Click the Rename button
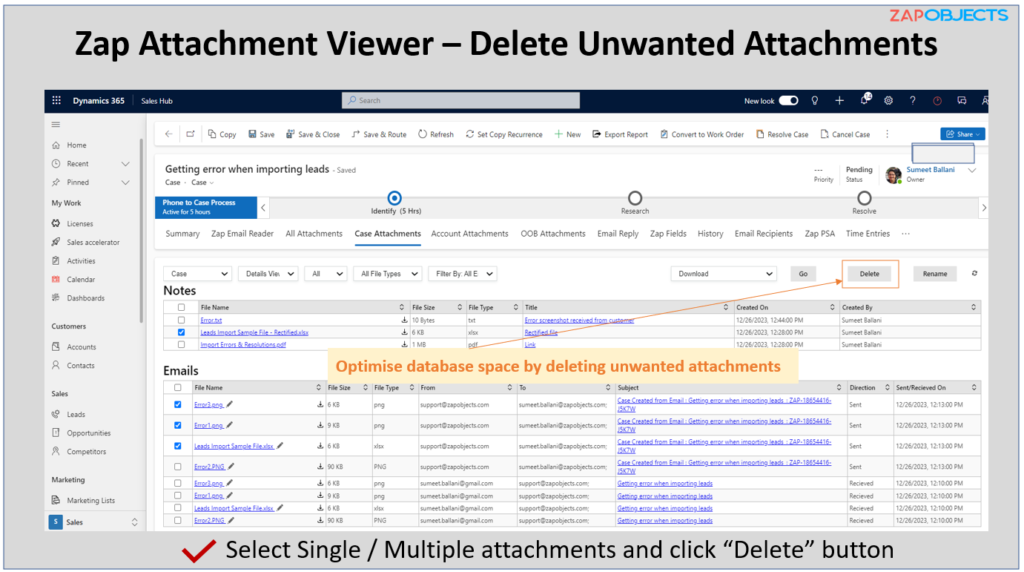 click(x=935, y=274)
